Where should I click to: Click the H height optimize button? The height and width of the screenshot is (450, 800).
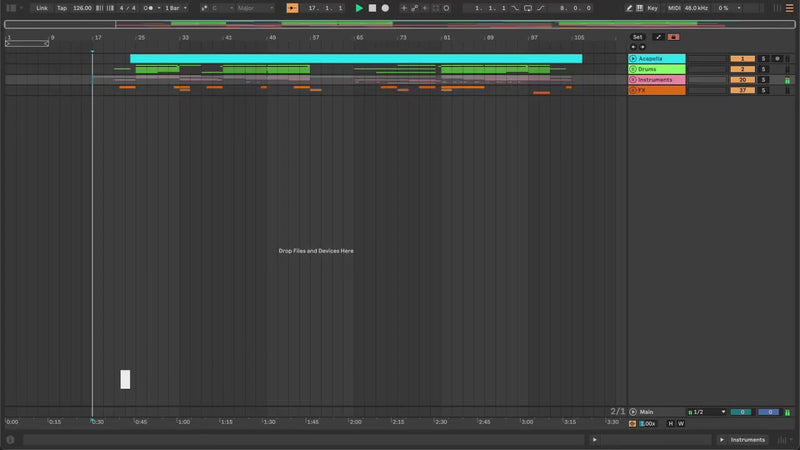(x=670, y=424)
